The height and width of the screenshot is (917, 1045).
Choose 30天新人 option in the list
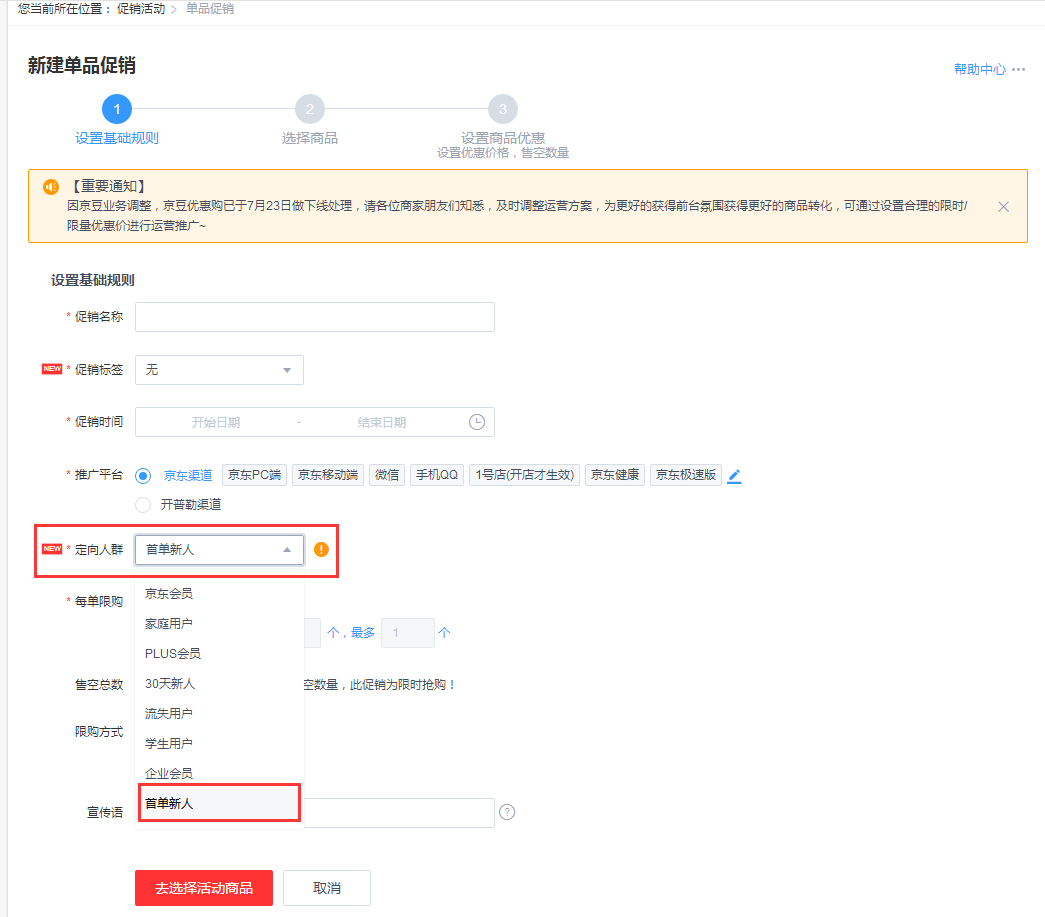(170, 684)
